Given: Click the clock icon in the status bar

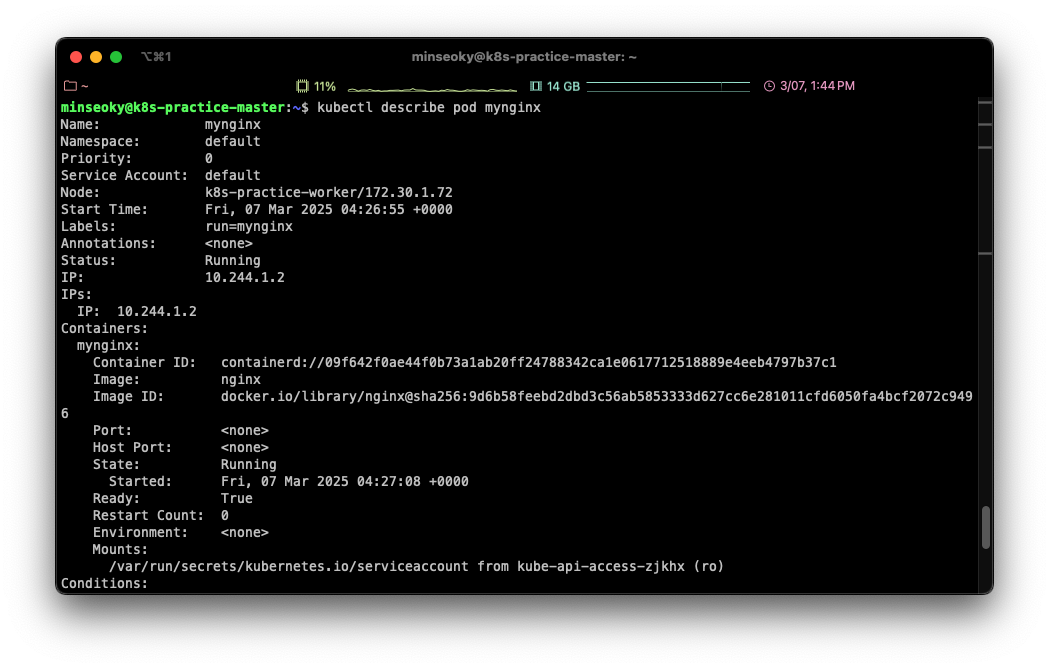Looking at the screenshot, I should 769,86.
